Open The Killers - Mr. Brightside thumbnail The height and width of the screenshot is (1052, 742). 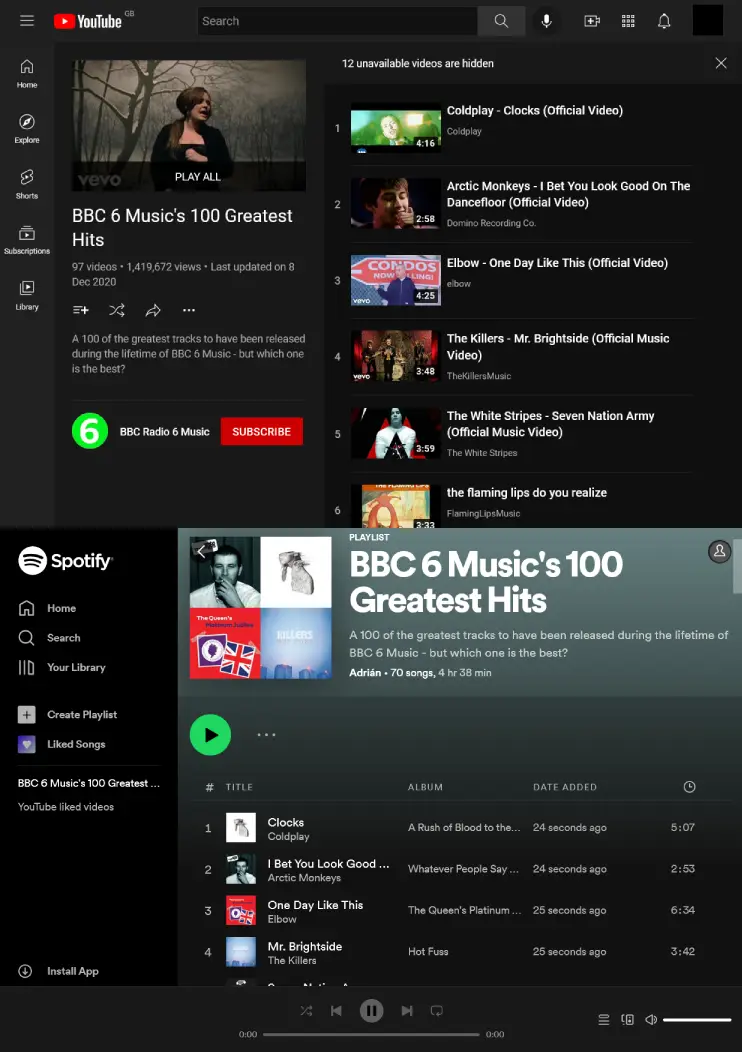pos(396,356)
